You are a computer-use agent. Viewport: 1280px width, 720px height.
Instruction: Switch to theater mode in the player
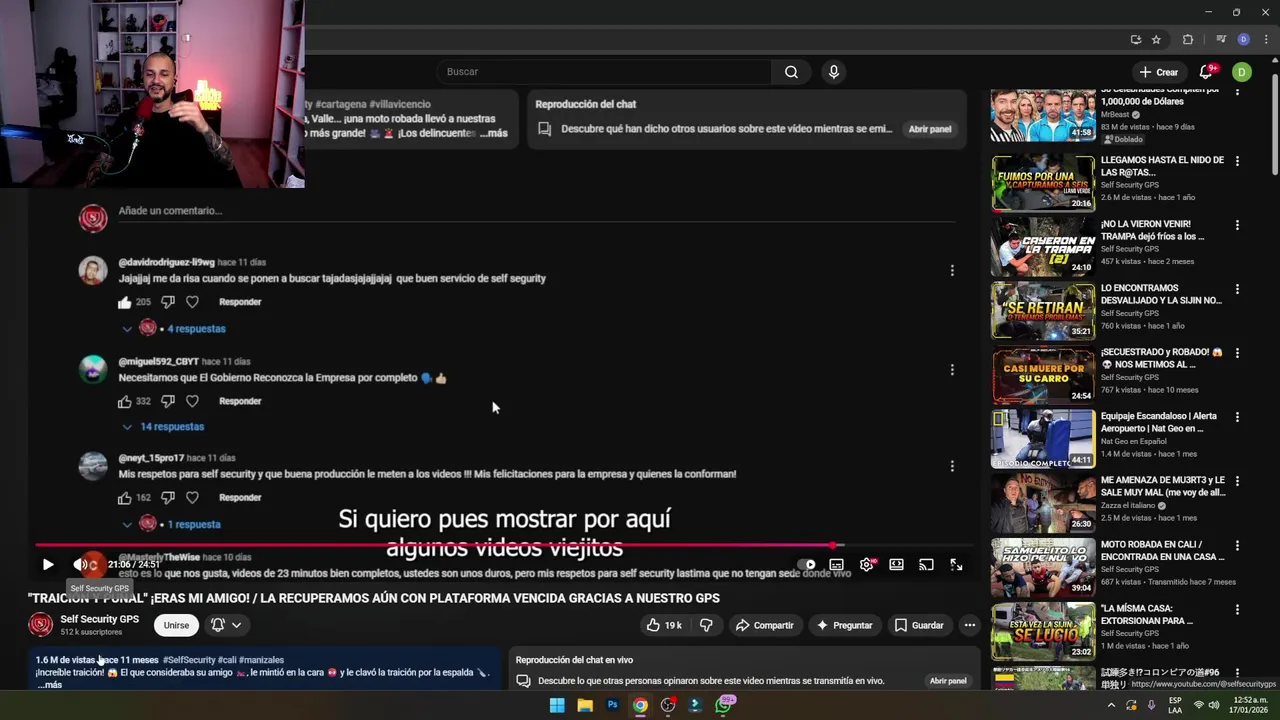(x=896, y=565)
